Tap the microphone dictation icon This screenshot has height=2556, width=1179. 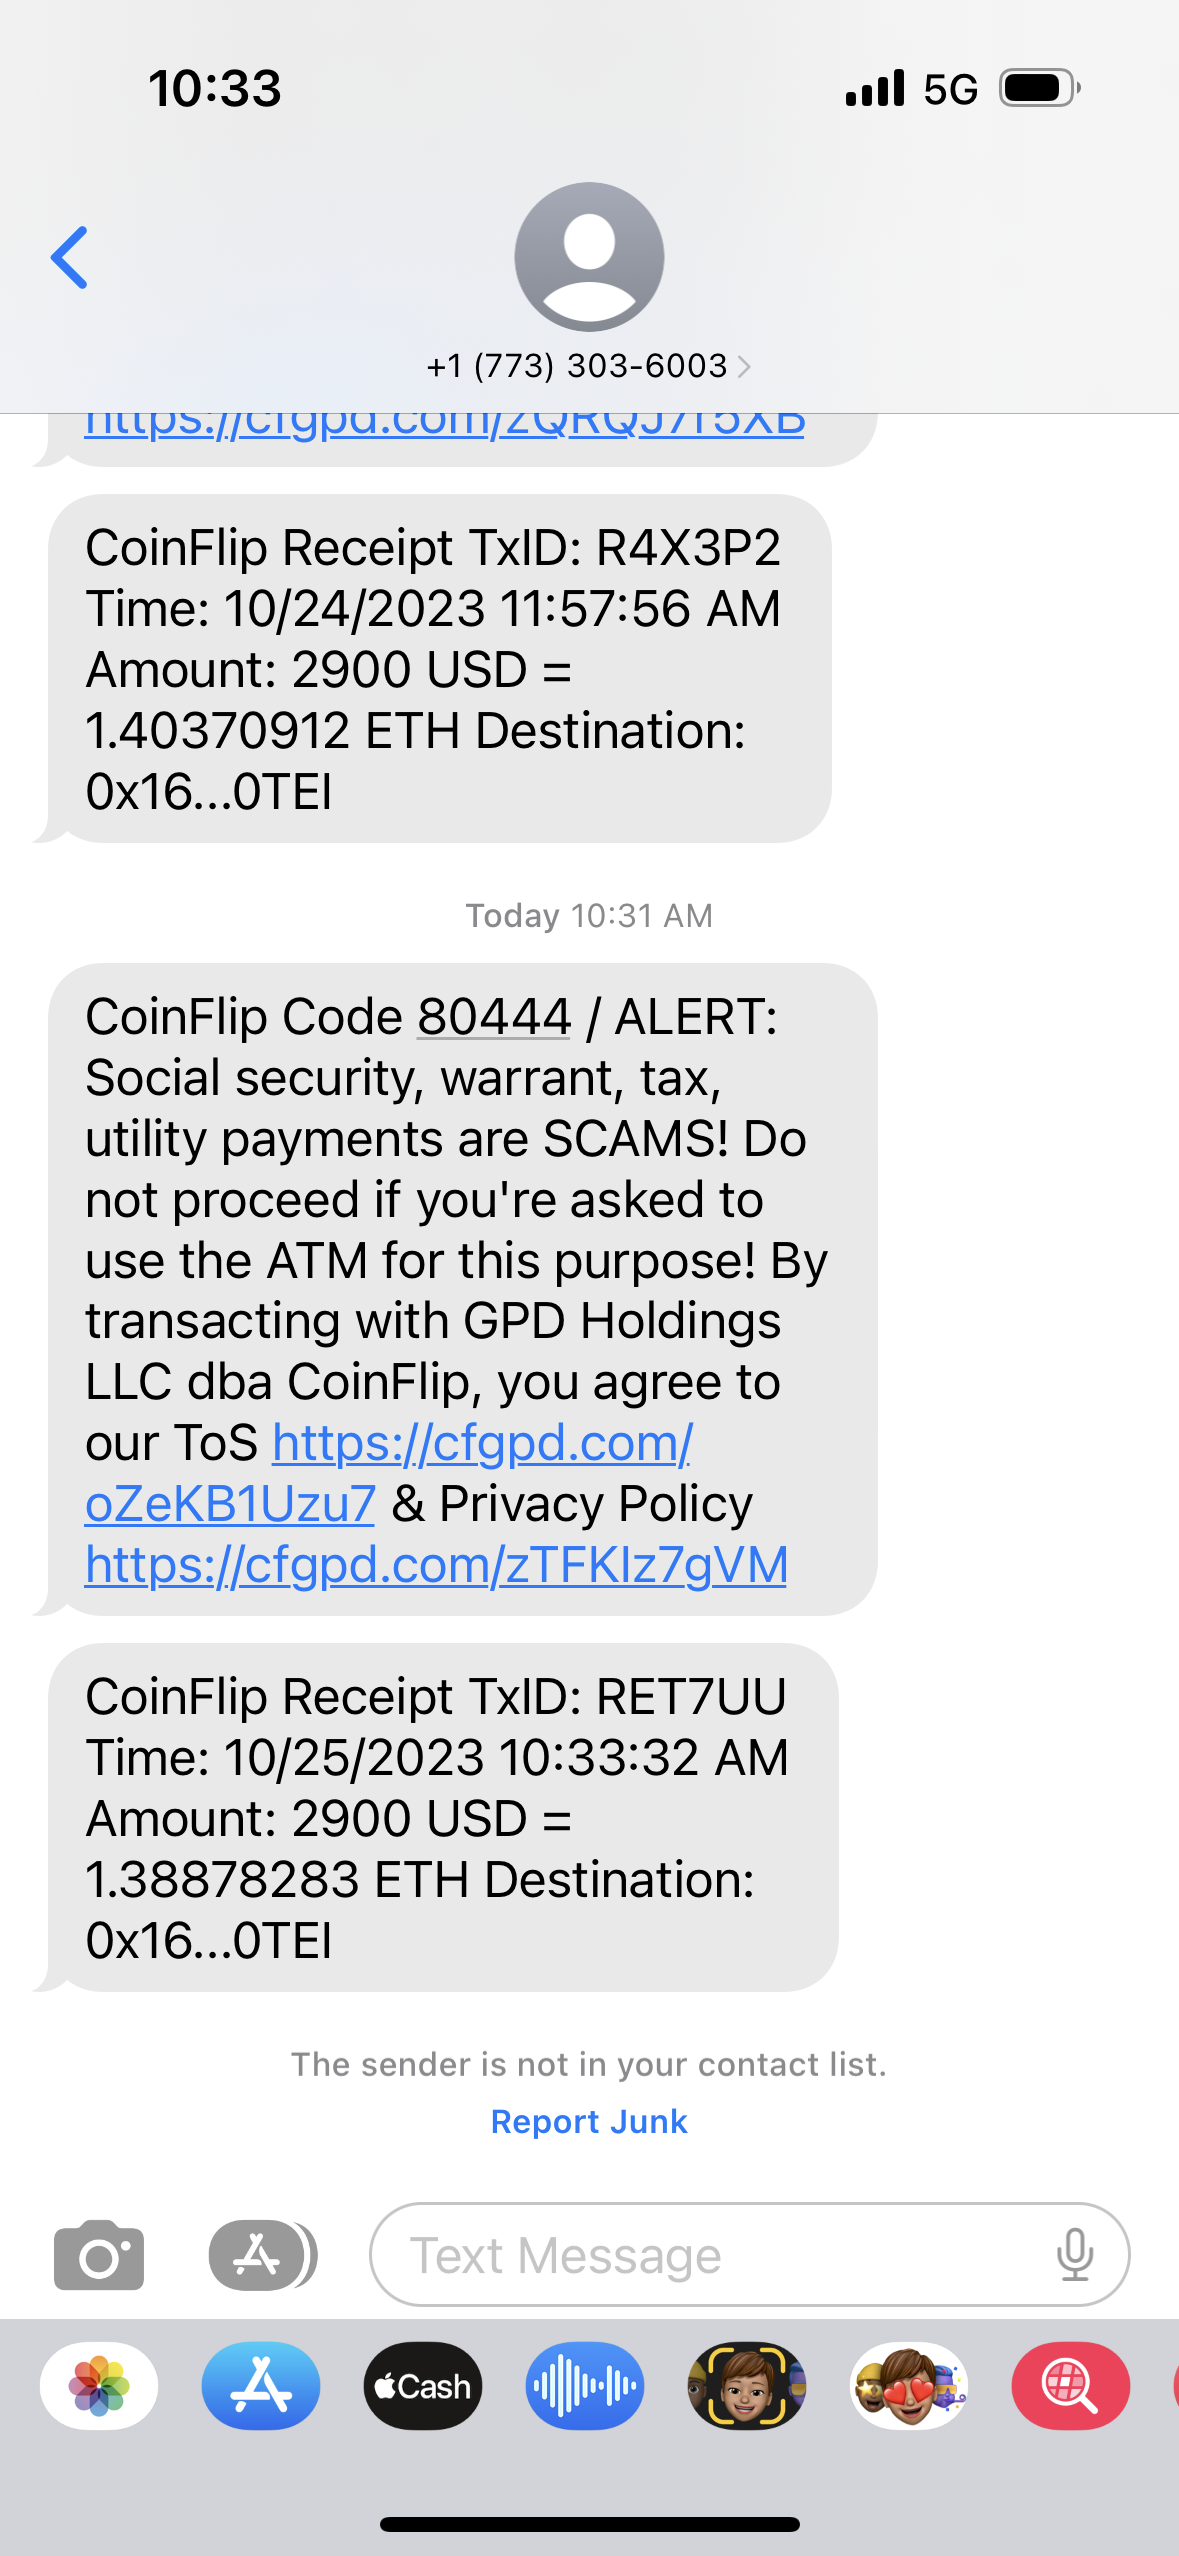[x=1075, y=2255]
